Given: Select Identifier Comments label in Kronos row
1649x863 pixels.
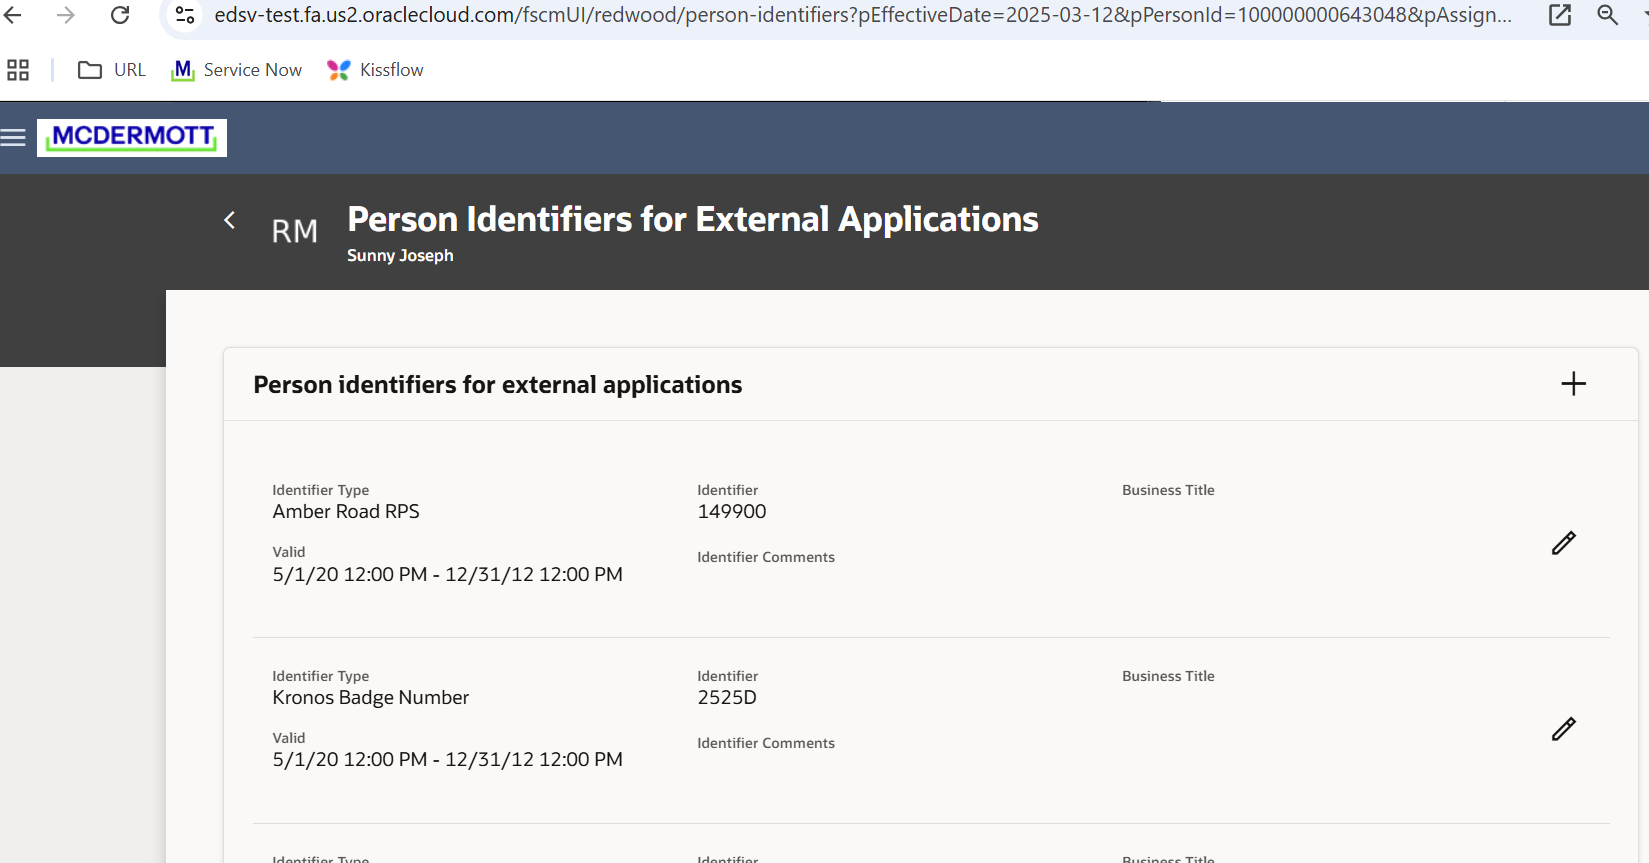Looking at the screenshot, I should click(766, 743).
